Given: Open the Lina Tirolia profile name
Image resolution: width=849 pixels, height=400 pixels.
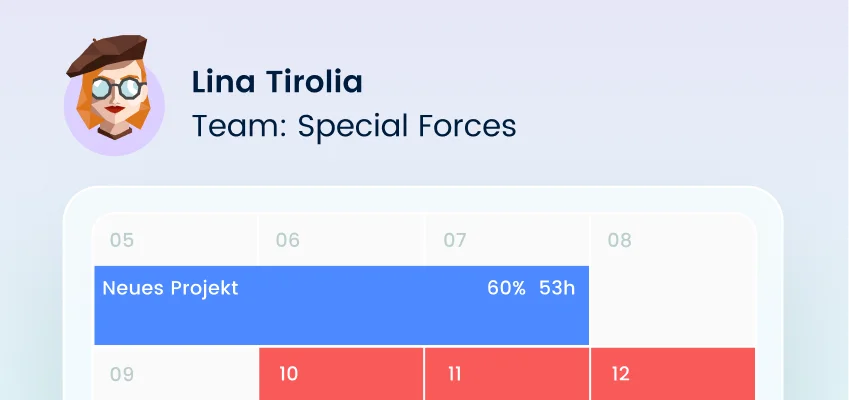Looking at the screenshot, I should click(277, 82).
